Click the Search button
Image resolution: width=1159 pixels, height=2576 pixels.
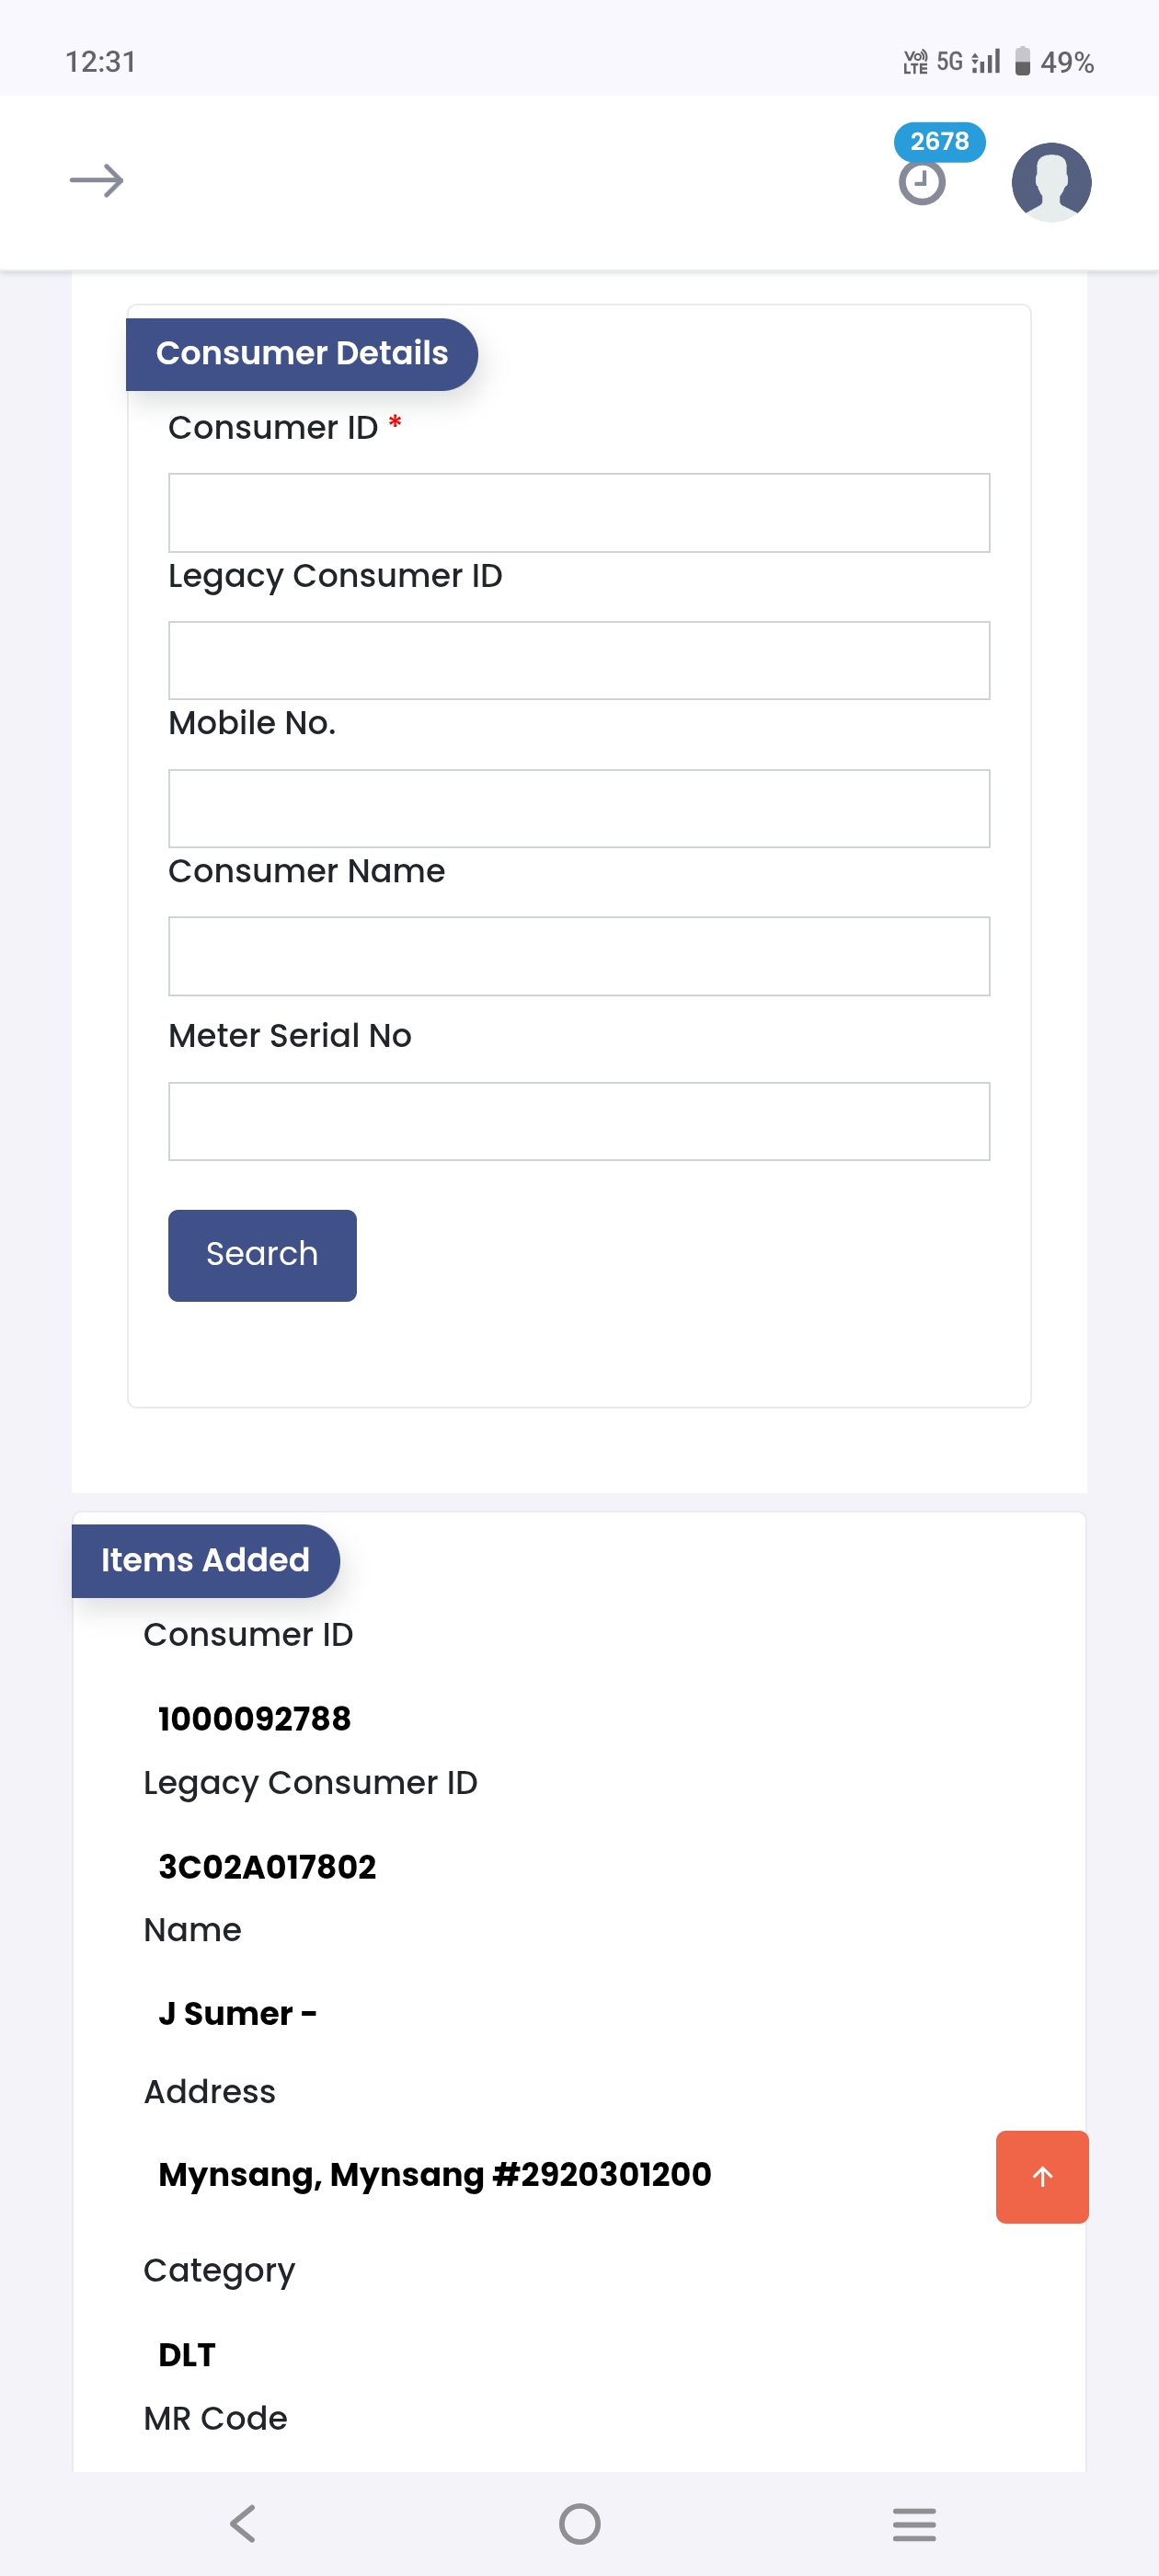[x=262, y=1255]
